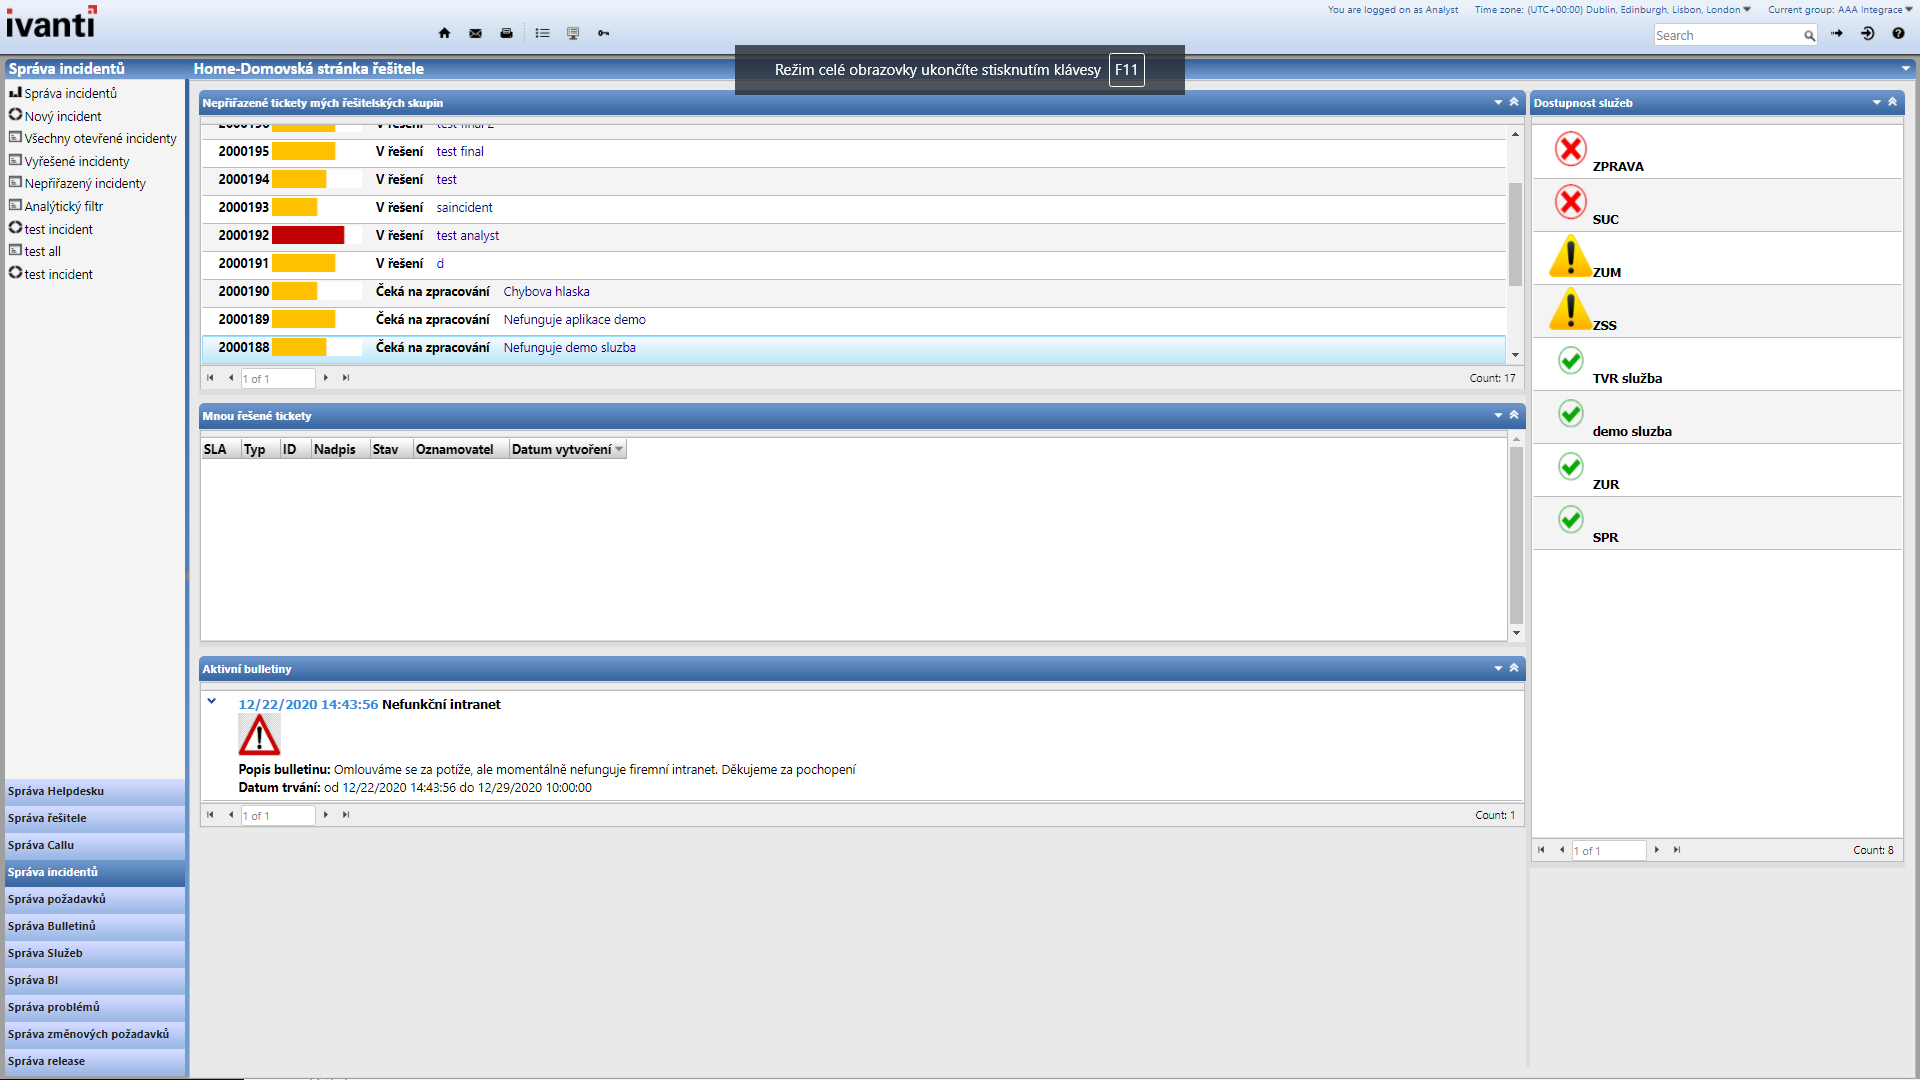Viewport: 1920px width, 1080px height.
Task: Open the bulleted list toolbar icon
Action: pos(542,33)
